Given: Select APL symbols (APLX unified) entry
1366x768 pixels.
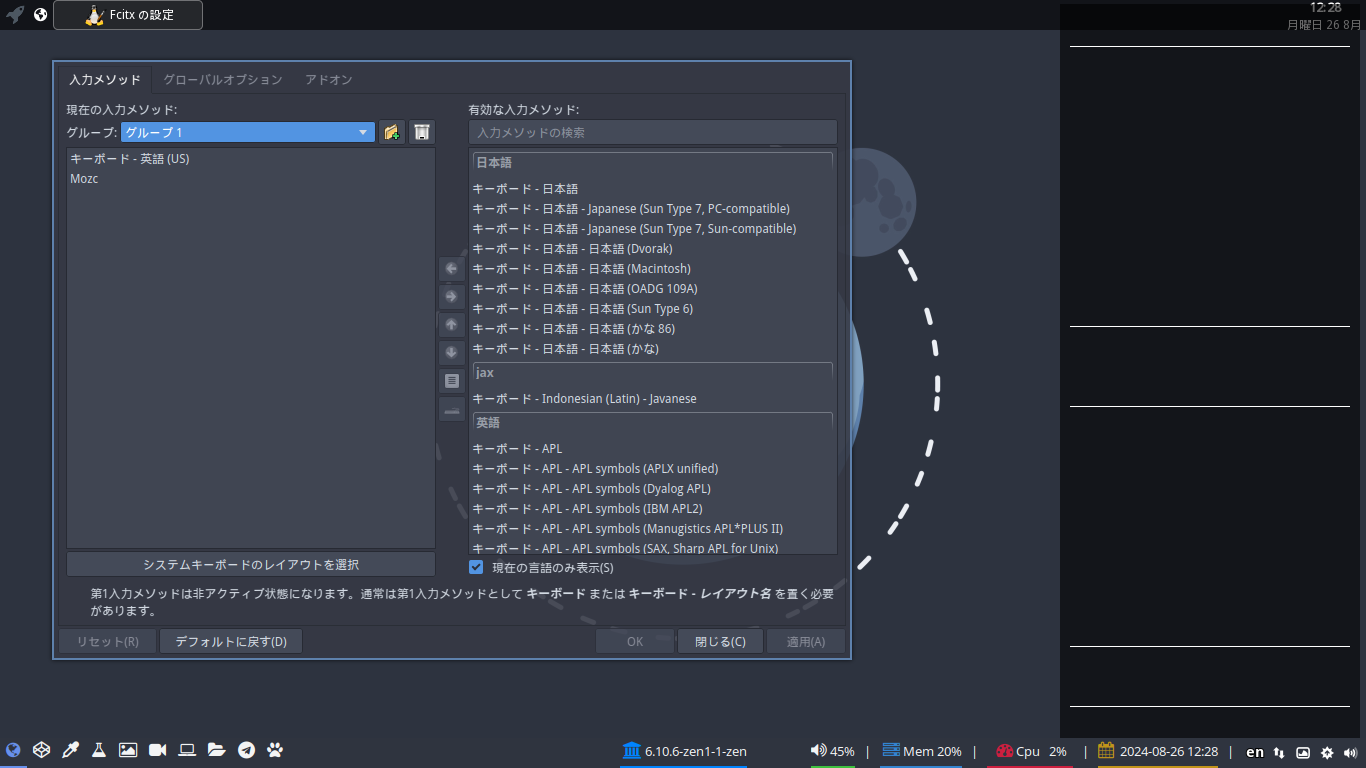Looking at the screenshot, I should (x=652, y=468).
